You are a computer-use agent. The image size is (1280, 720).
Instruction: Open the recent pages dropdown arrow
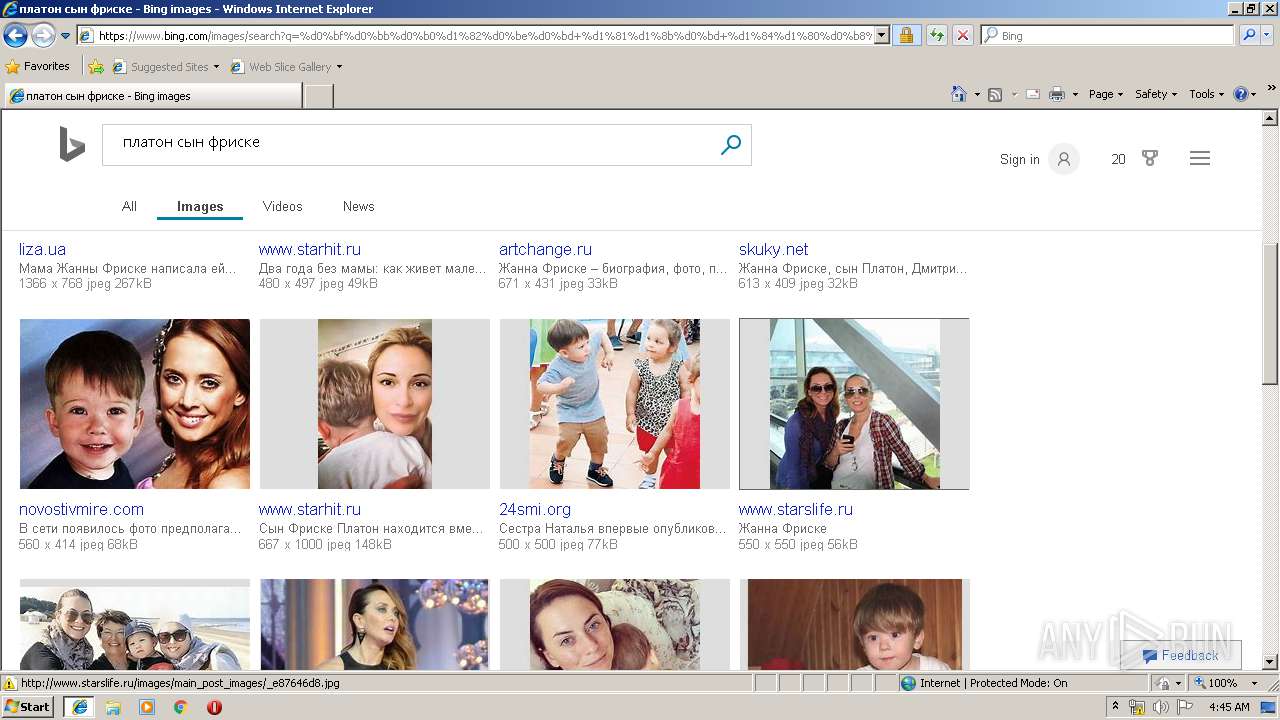click(x=65, y=36)
